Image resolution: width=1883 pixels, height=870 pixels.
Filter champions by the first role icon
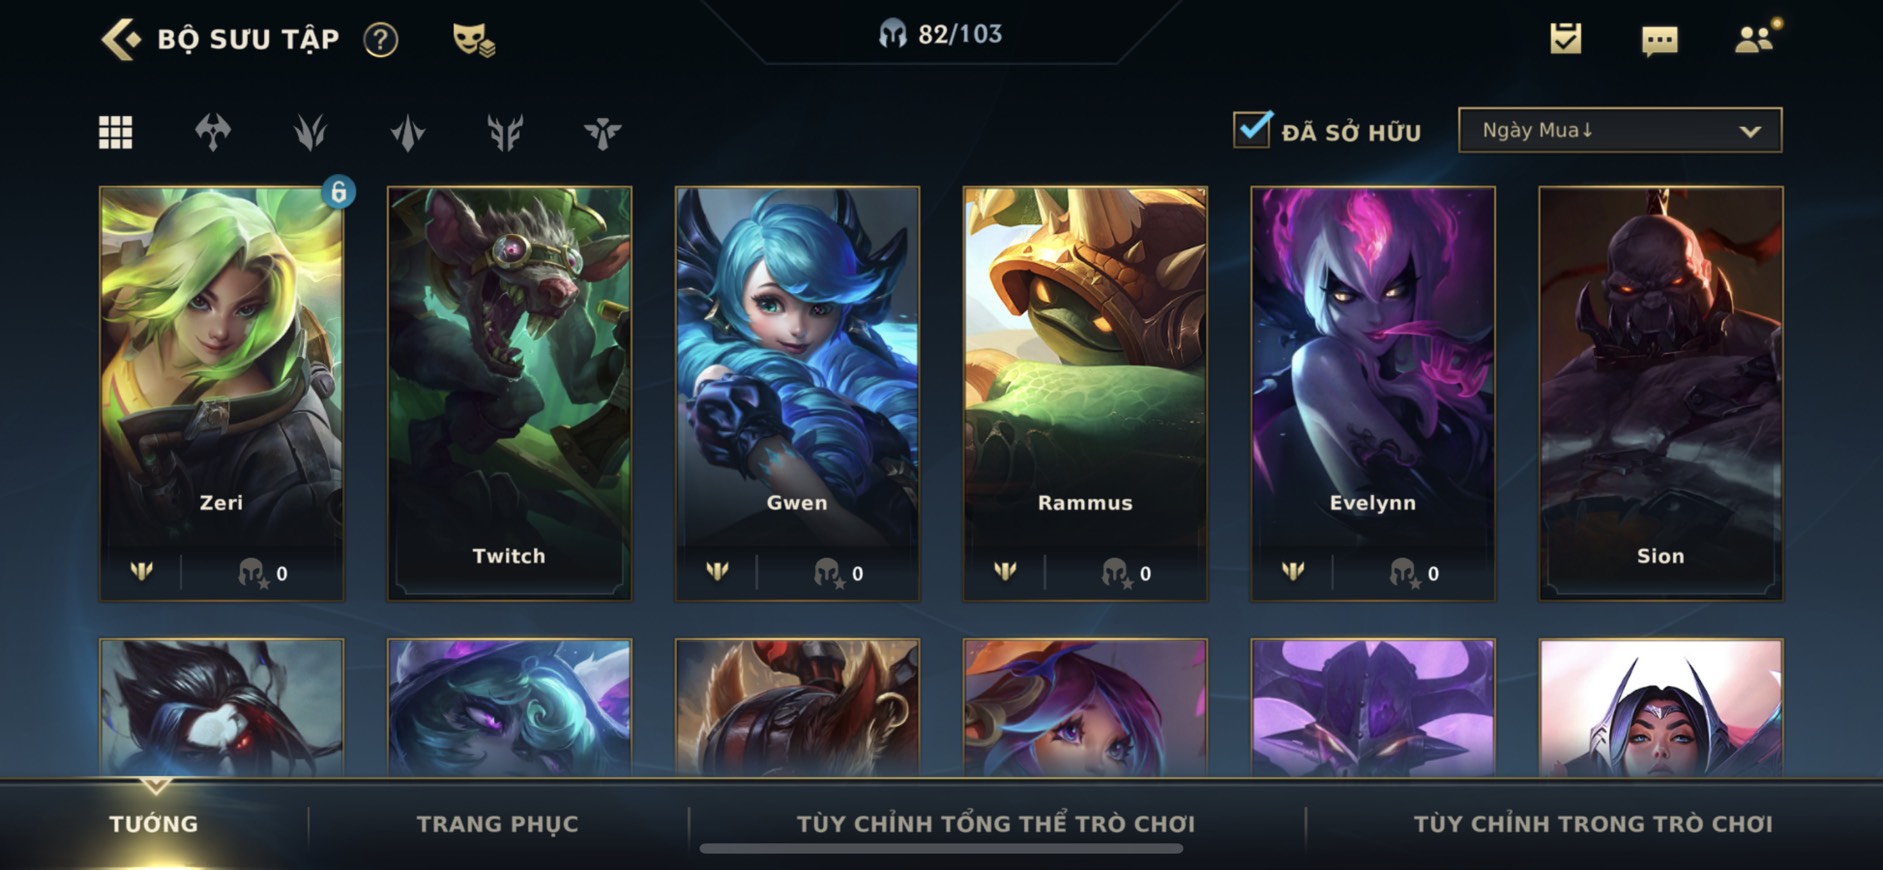click(213, 132)
